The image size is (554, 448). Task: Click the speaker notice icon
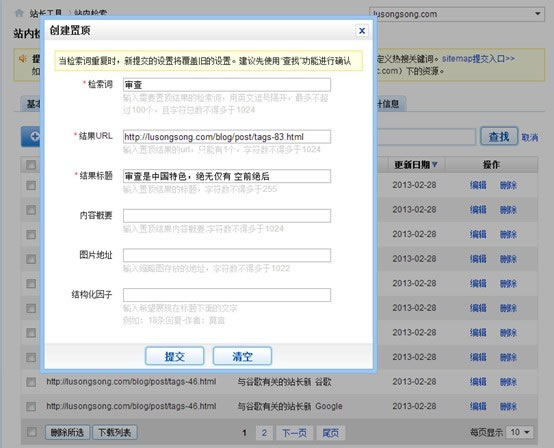23,59
